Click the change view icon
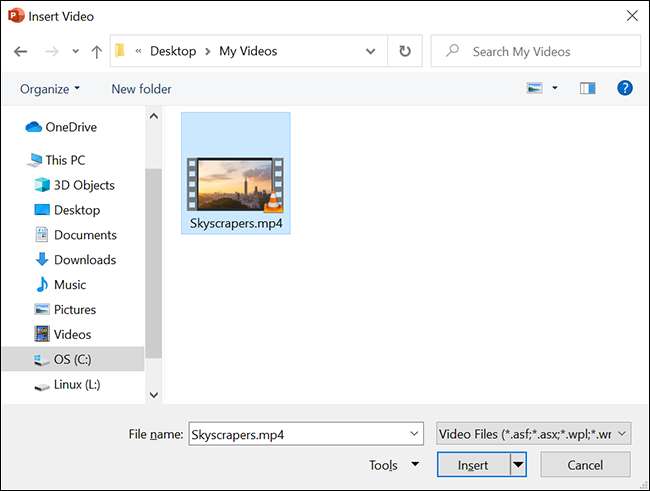Viewport: 650px width, 491px height. [534, 89]
